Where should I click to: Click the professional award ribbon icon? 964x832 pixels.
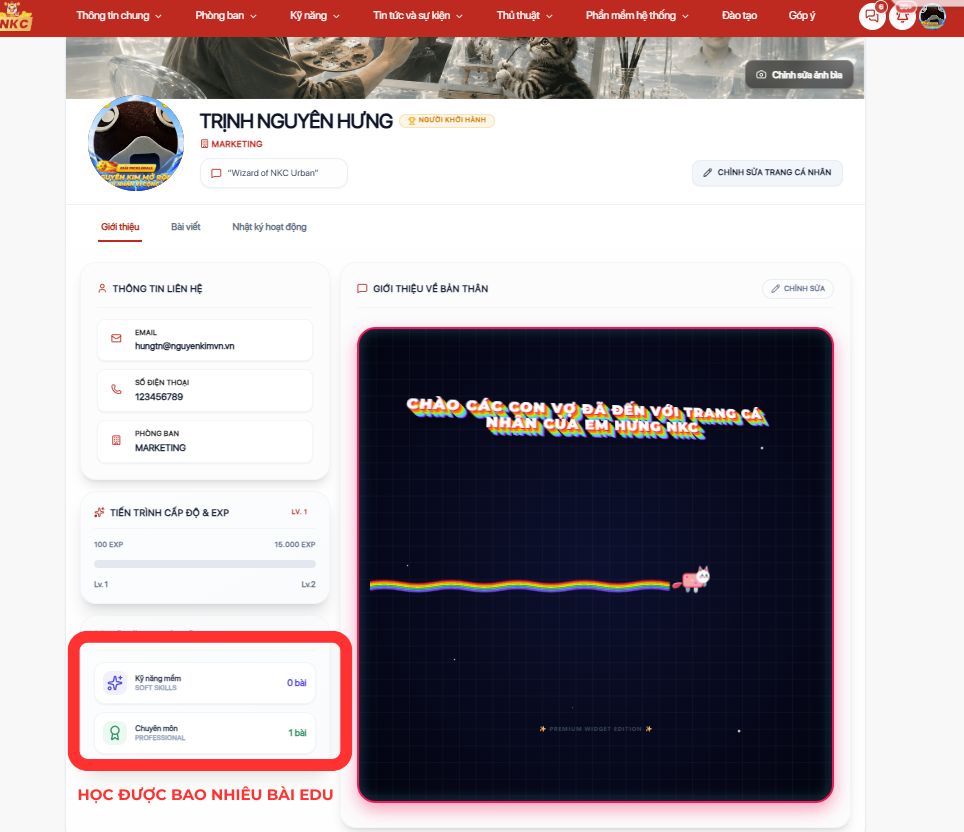pyautogui.click(x=115, y=732)
